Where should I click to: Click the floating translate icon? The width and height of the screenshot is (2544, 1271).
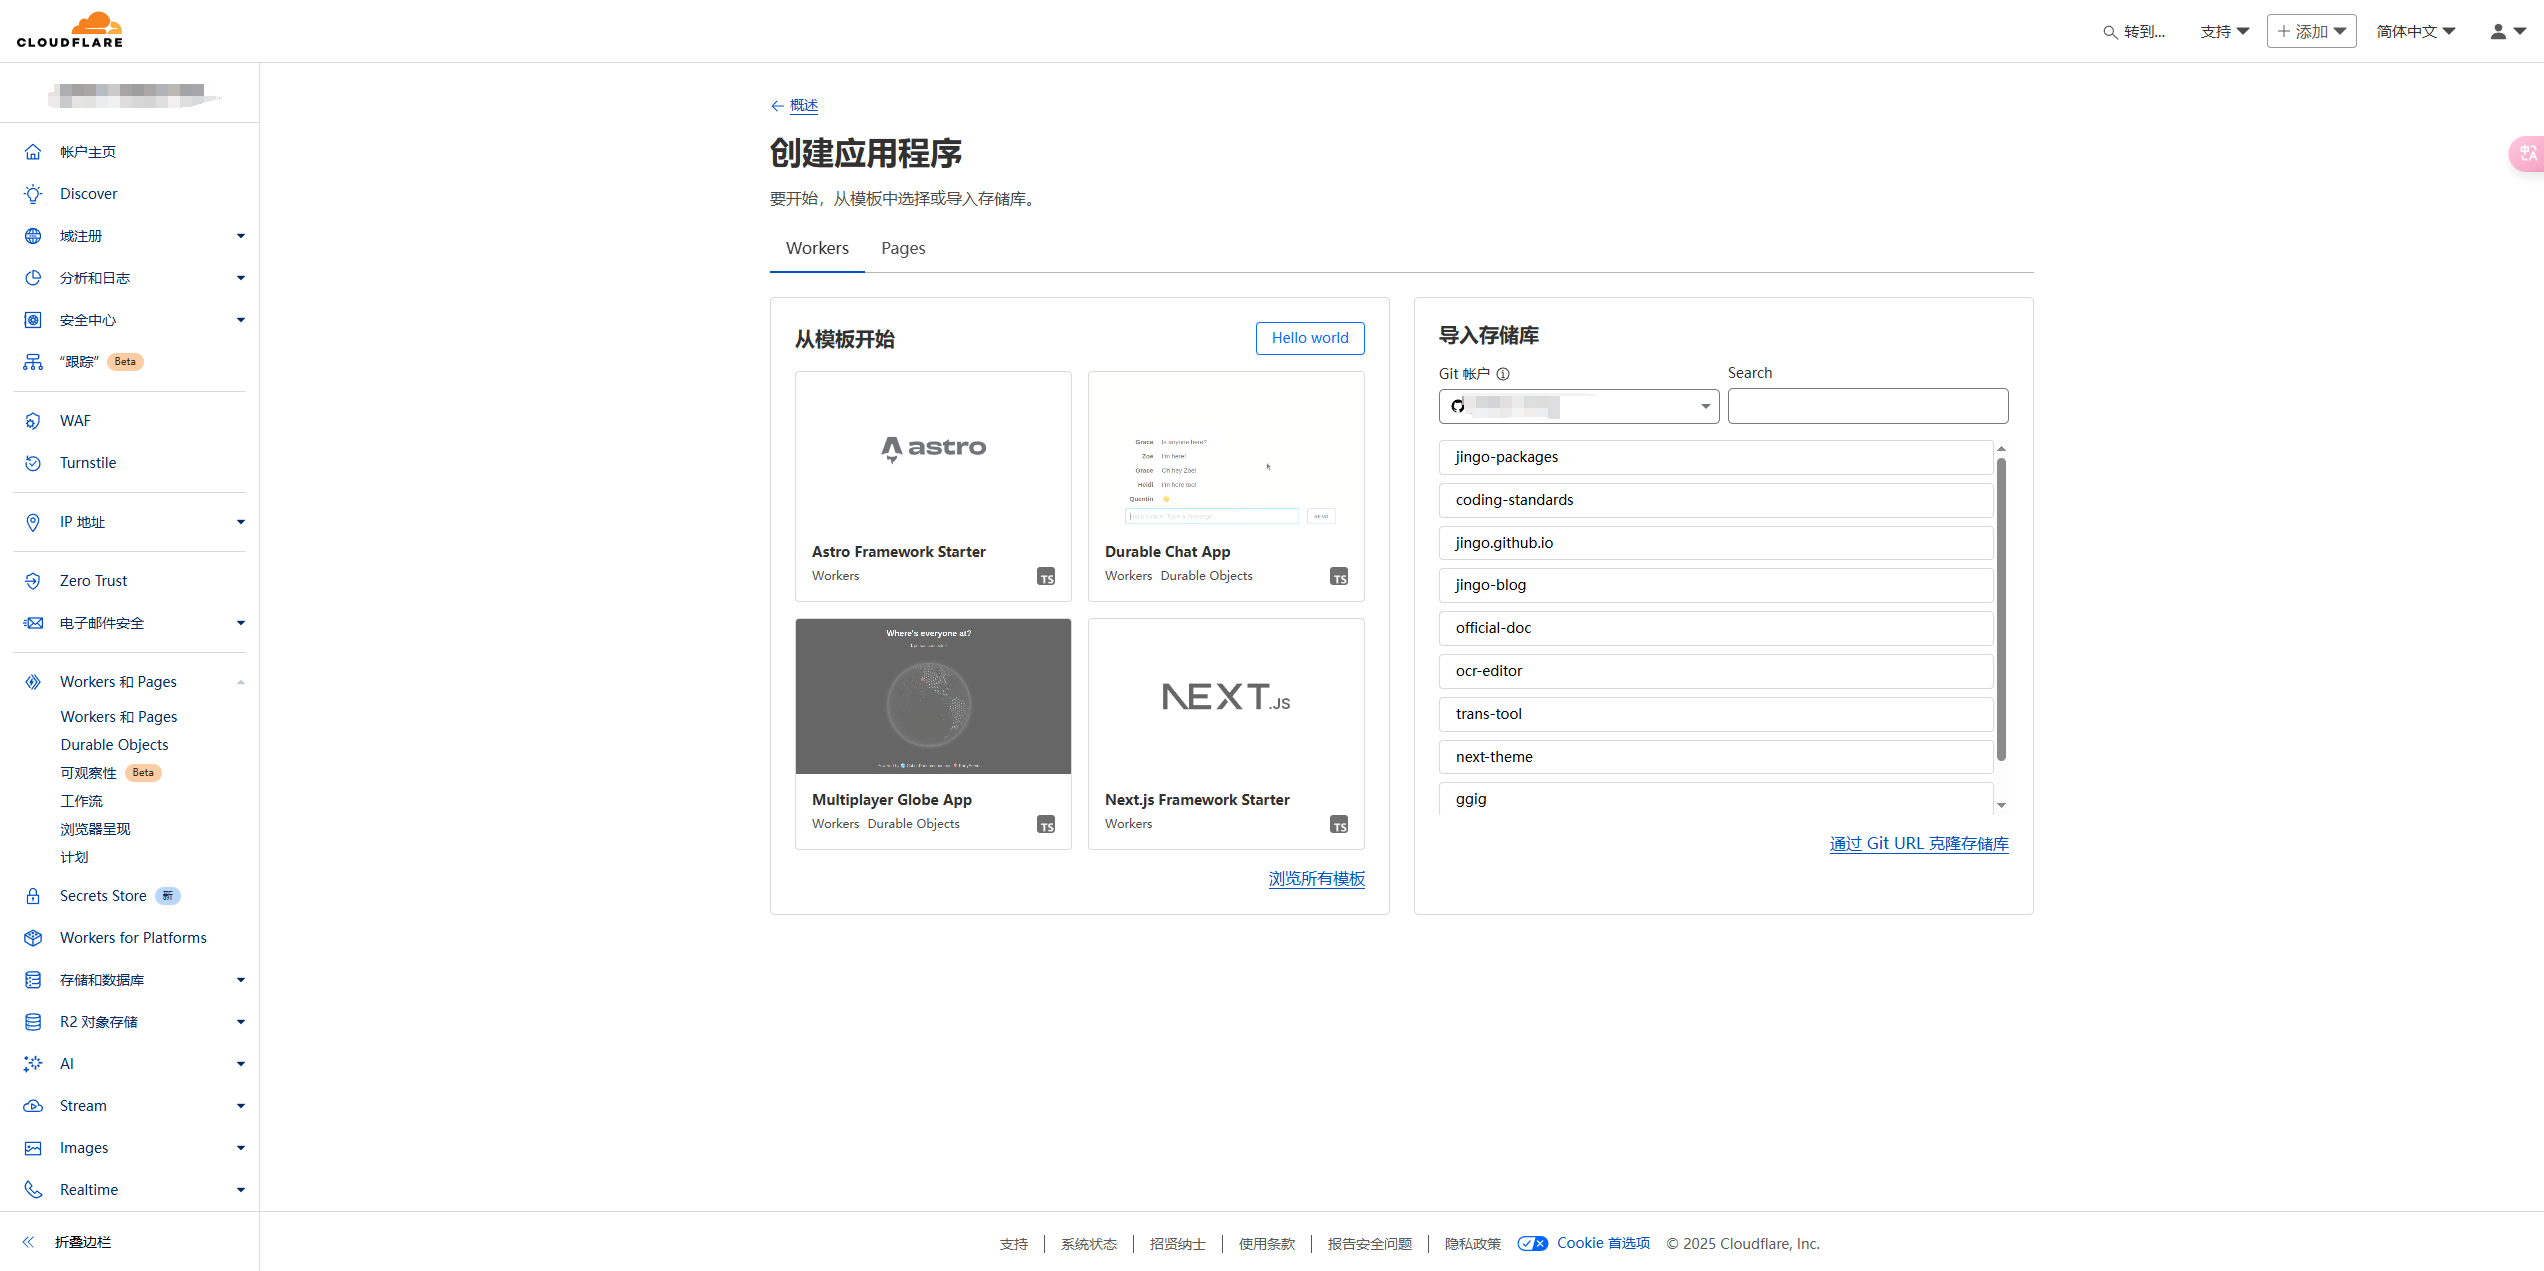2527,153
